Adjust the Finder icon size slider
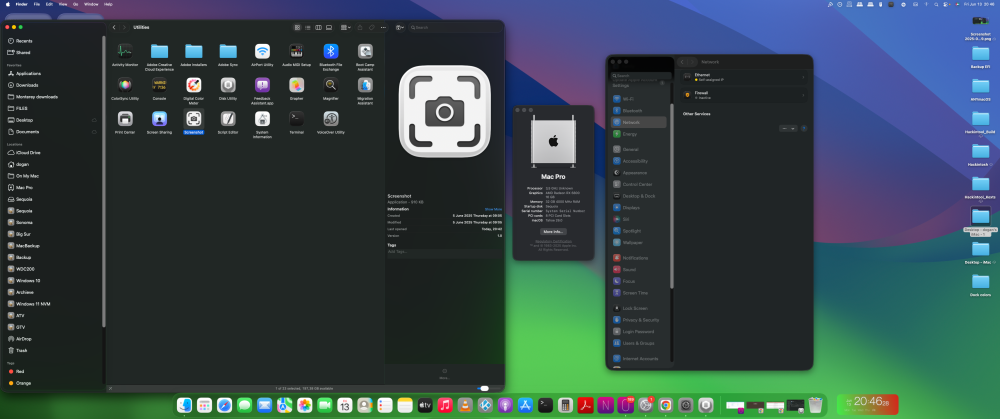1000x419 pixels. 485,388
